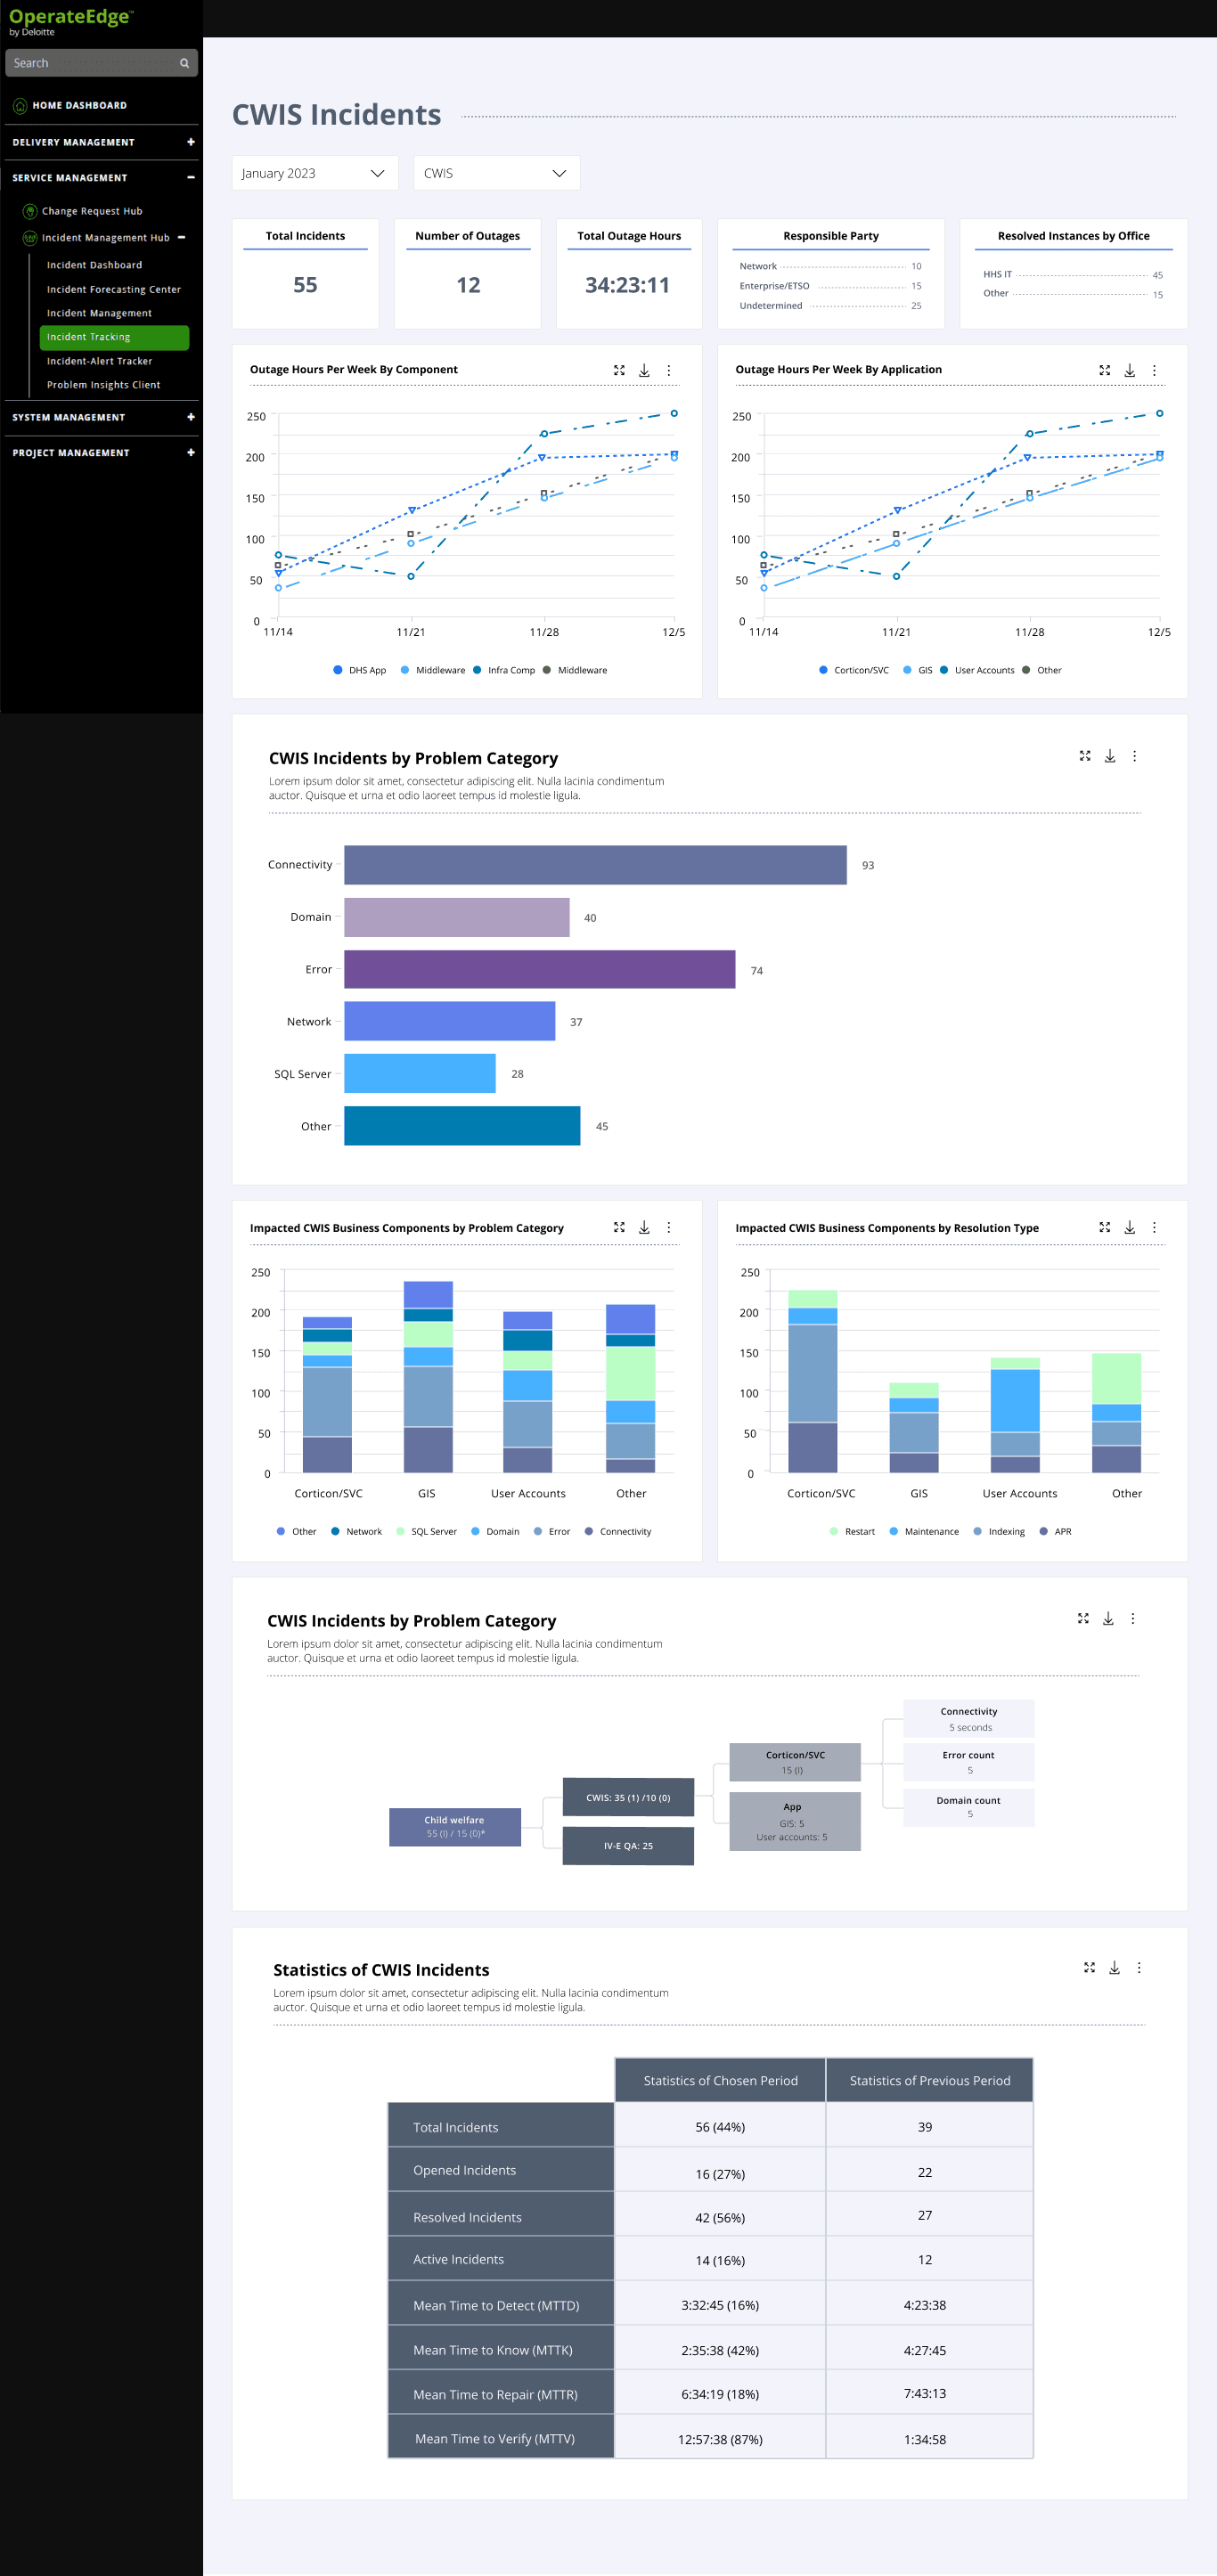Click the Home Dashboard house icon
Viewport: 1217px width, 2576px height.
[x=20, y=105]
